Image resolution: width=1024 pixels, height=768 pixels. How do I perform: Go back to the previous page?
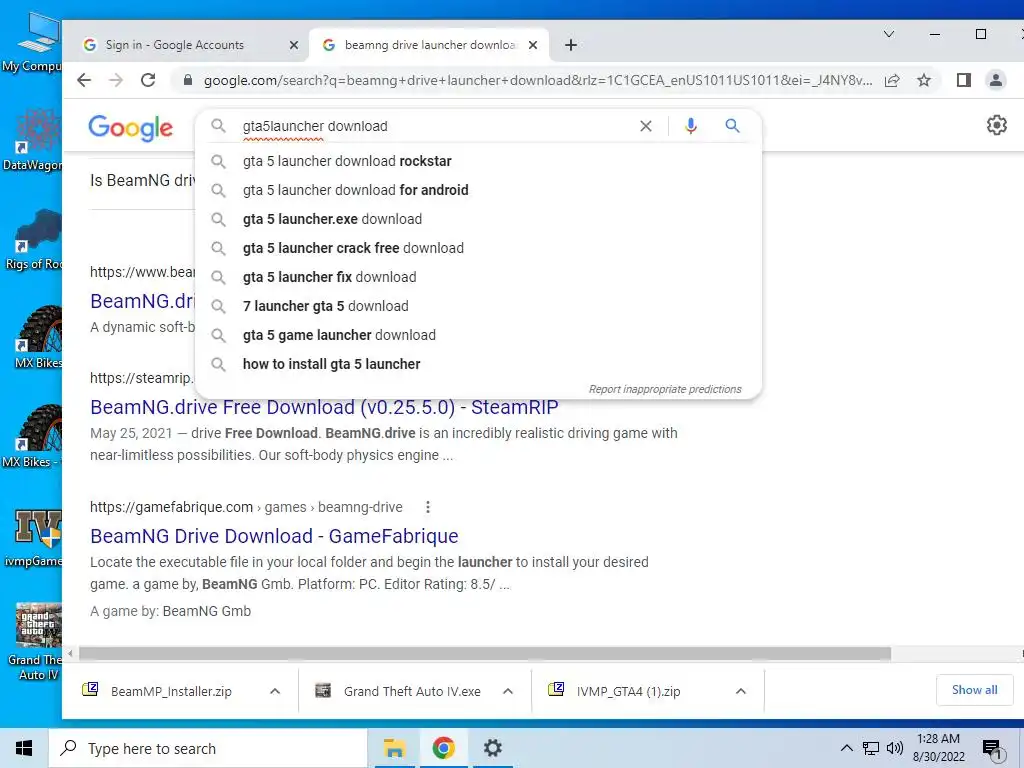[x=84, y=80]
